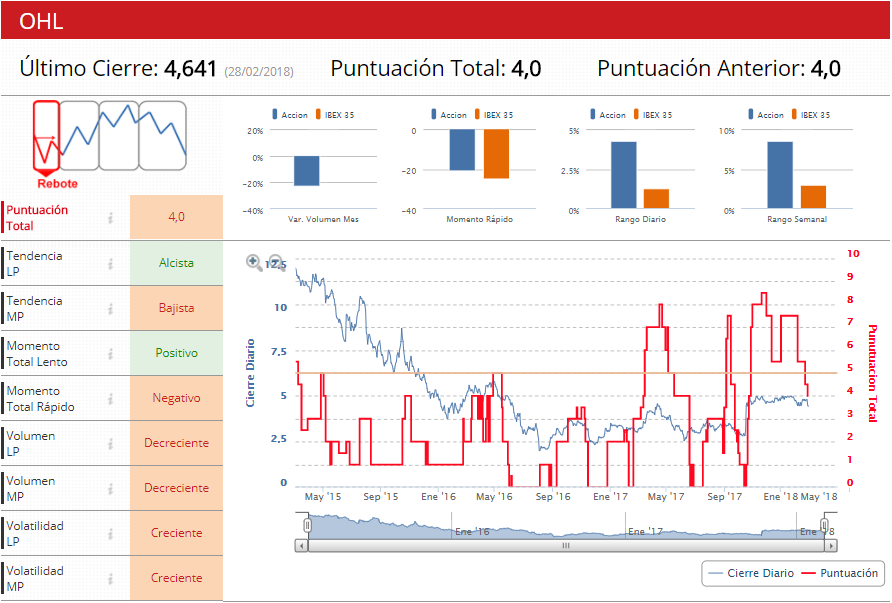Select the highlighted Rebote cycle phase box
The height and width of the screenshot is (603, 892).
pos(46,135)
